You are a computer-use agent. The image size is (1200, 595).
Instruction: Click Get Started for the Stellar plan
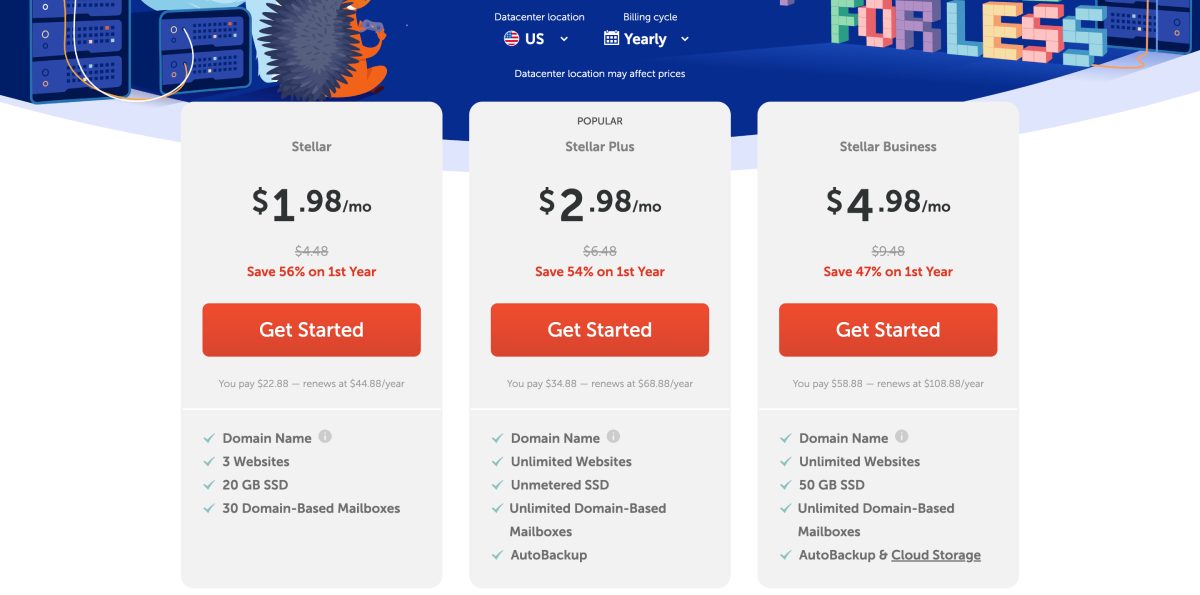pyautogui.click(x=311, y=330)
